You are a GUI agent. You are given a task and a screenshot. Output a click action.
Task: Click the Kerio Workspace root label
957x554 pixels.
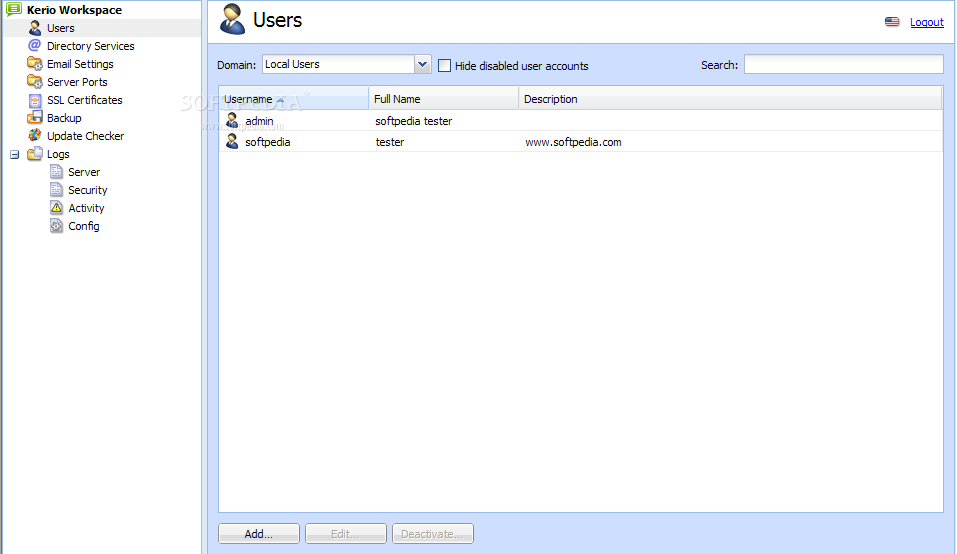click(74, 10)
